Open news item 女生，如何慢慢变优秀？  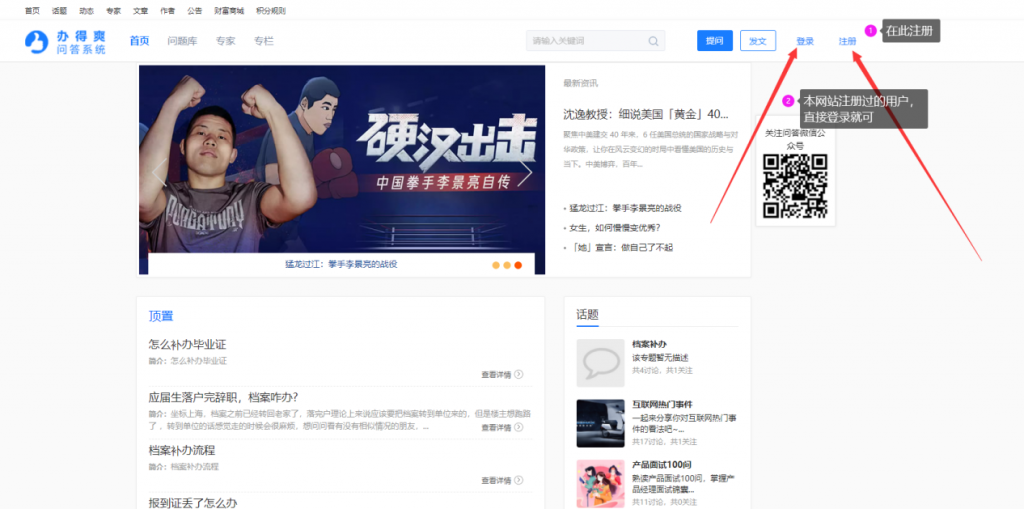(615, 227)
